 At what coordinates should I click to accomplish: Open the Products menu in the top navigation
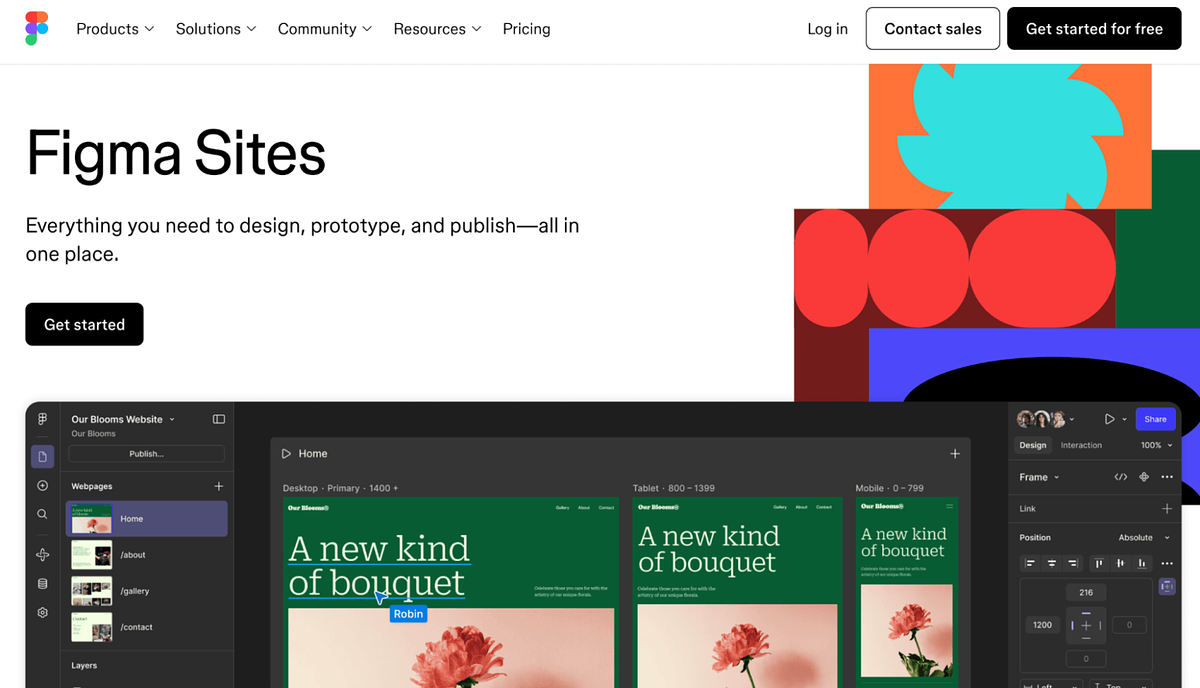(x=114, y=29)
